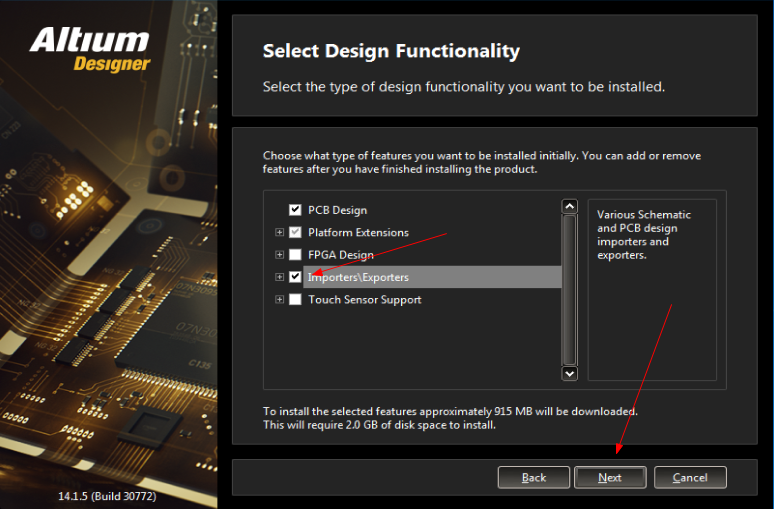
Task: Expand the Importers\Exporters tree node
Action: coord(280,277)
